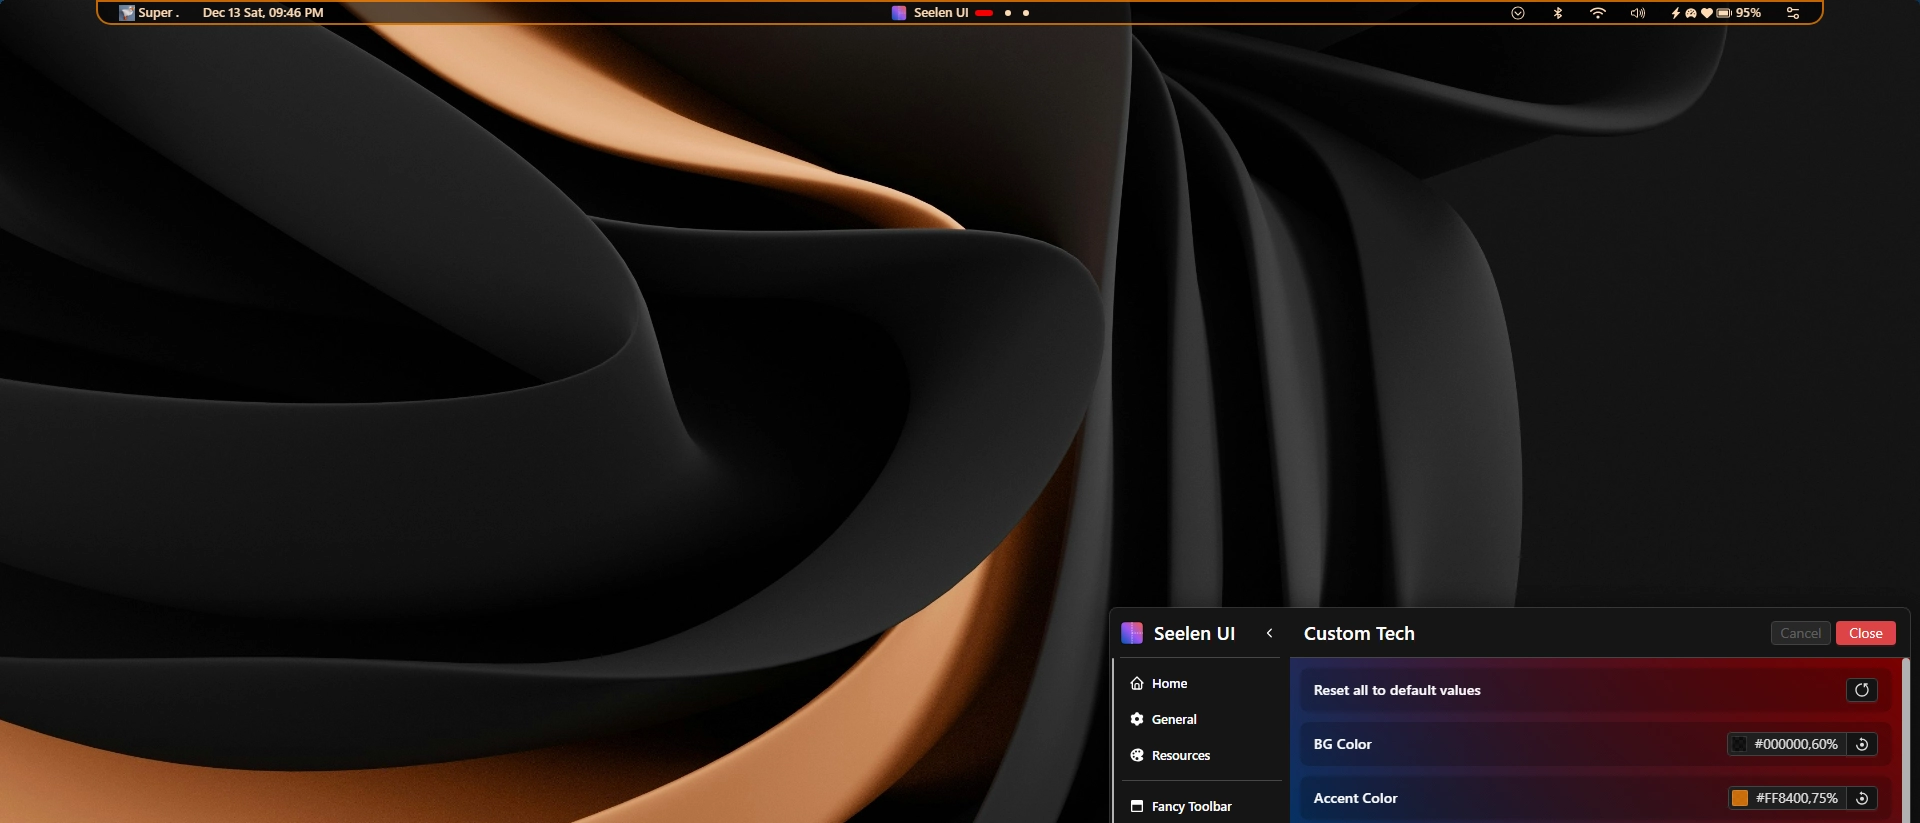The image size is (1920, 823).
Task: Click the Cancel button
Action: (1800, 633)
